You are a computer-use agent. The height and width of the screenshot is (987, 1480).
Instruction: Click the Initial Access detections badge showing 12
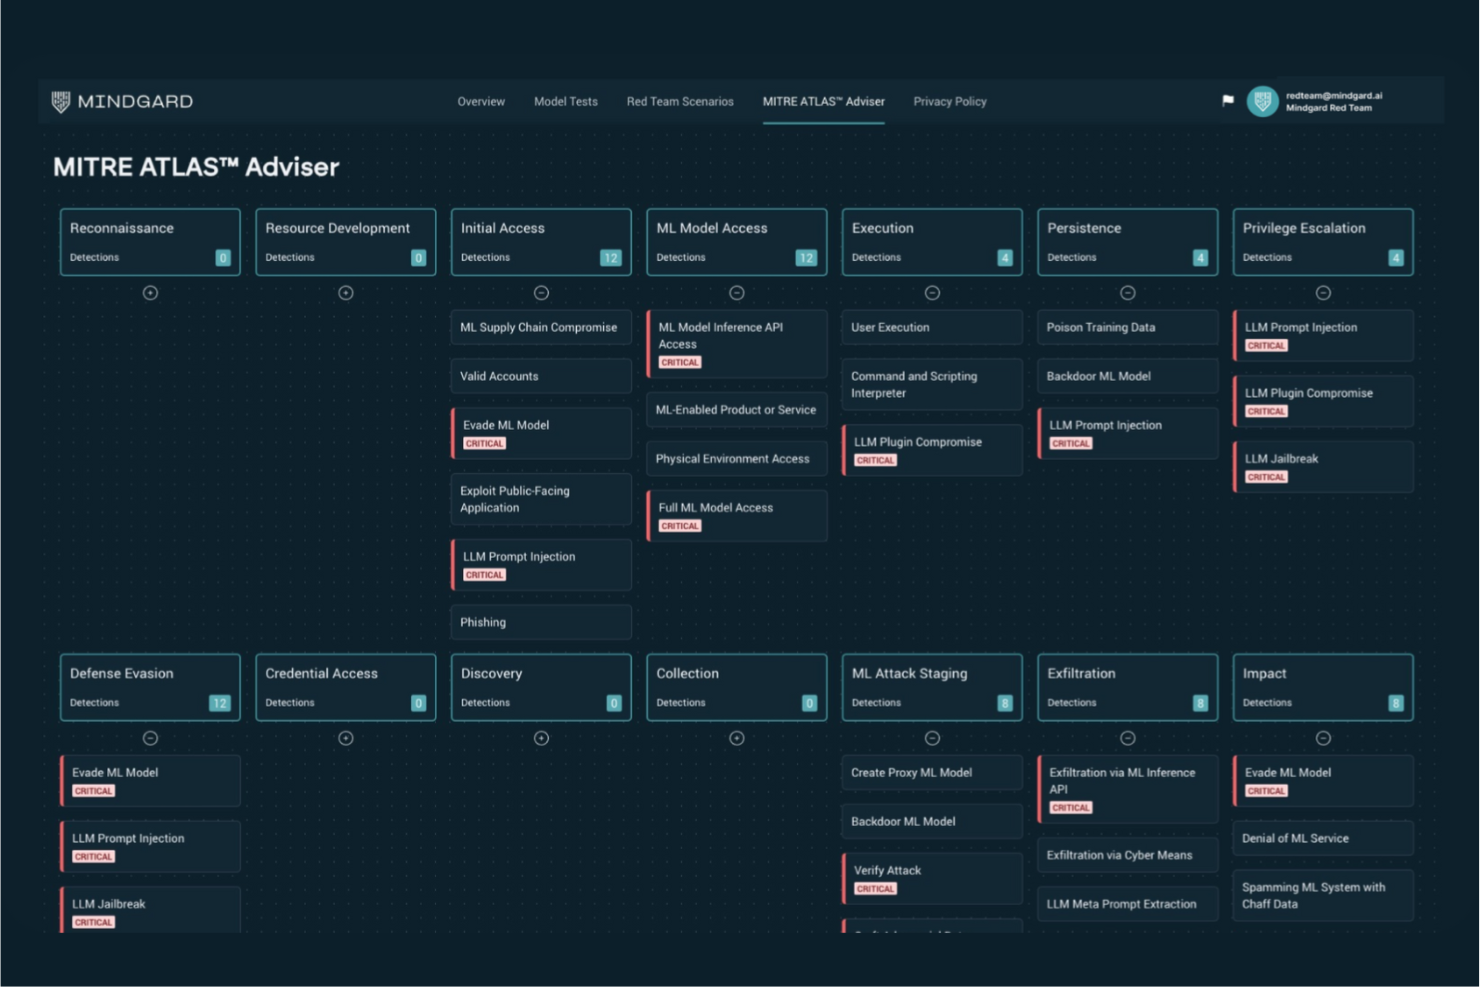pyautogui.click(x=610, y=258)
